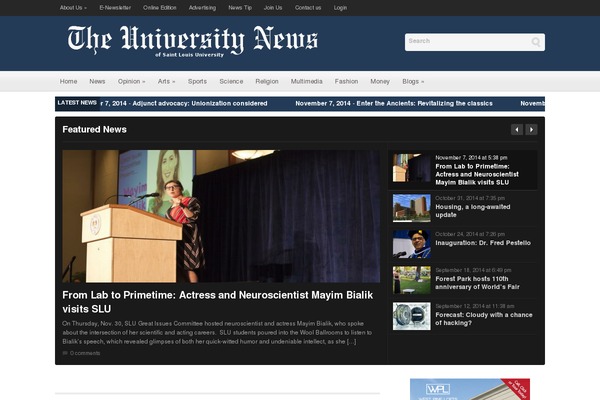This screenshot has height=400, width=600.
Task: Open the 0 comments link
Action: click(x=85, y=353)
